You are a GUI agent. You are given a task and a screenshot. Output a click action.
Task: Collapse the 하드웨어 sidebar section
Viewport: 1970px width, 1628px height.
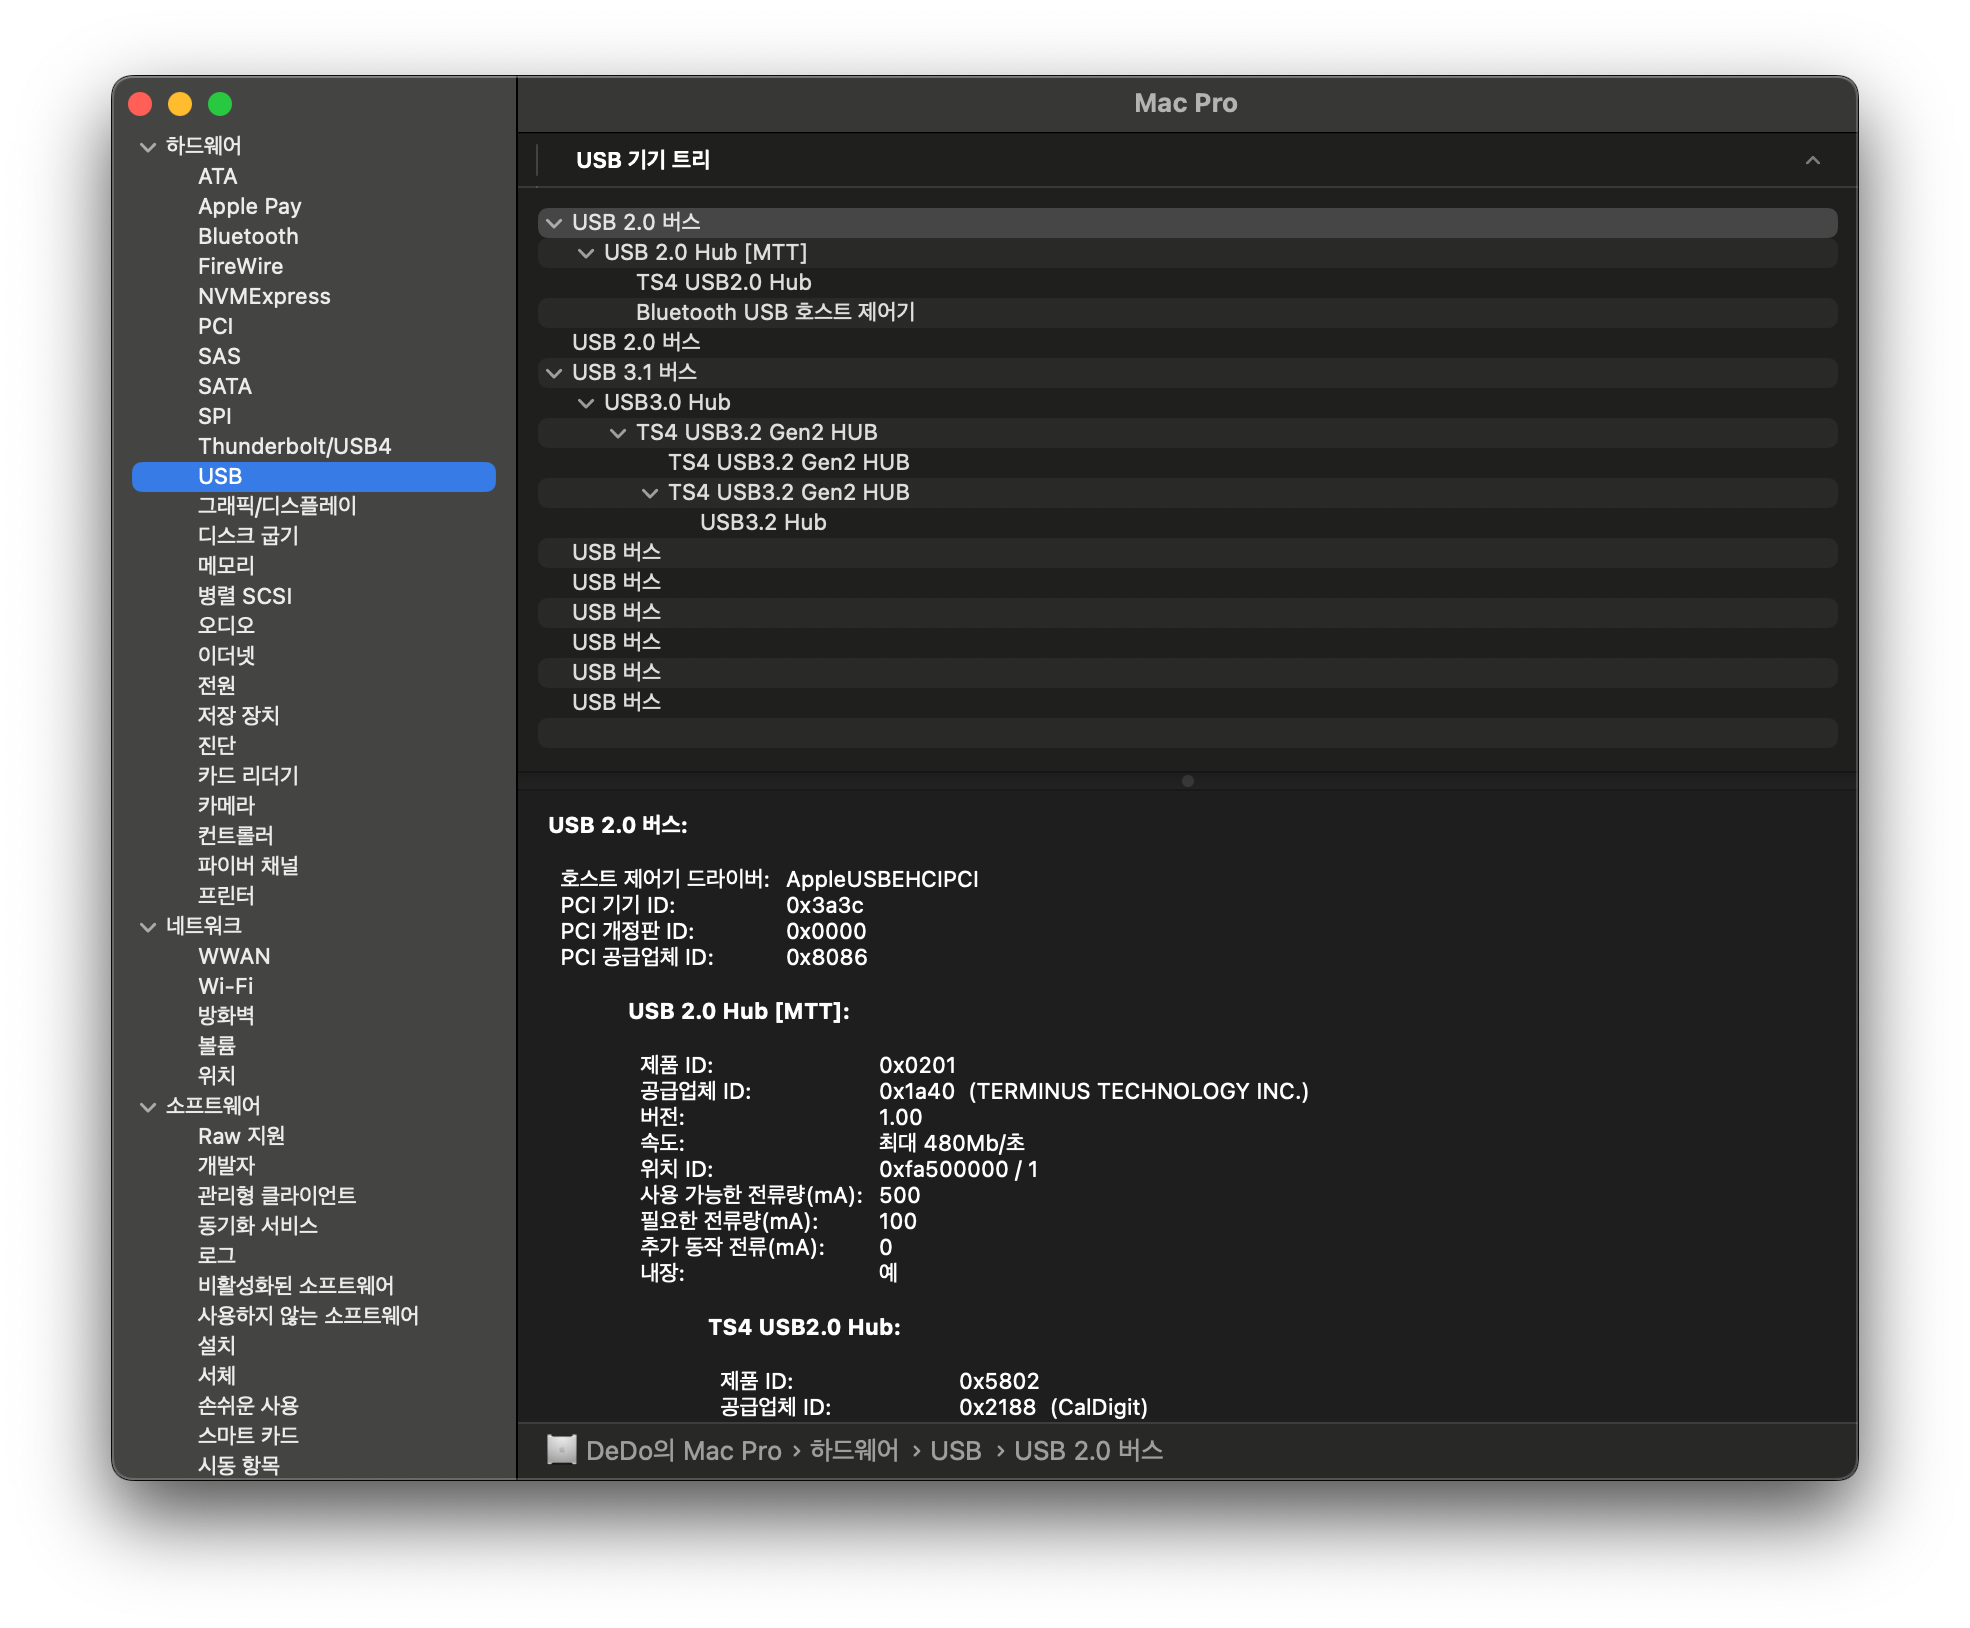(146, 145)
